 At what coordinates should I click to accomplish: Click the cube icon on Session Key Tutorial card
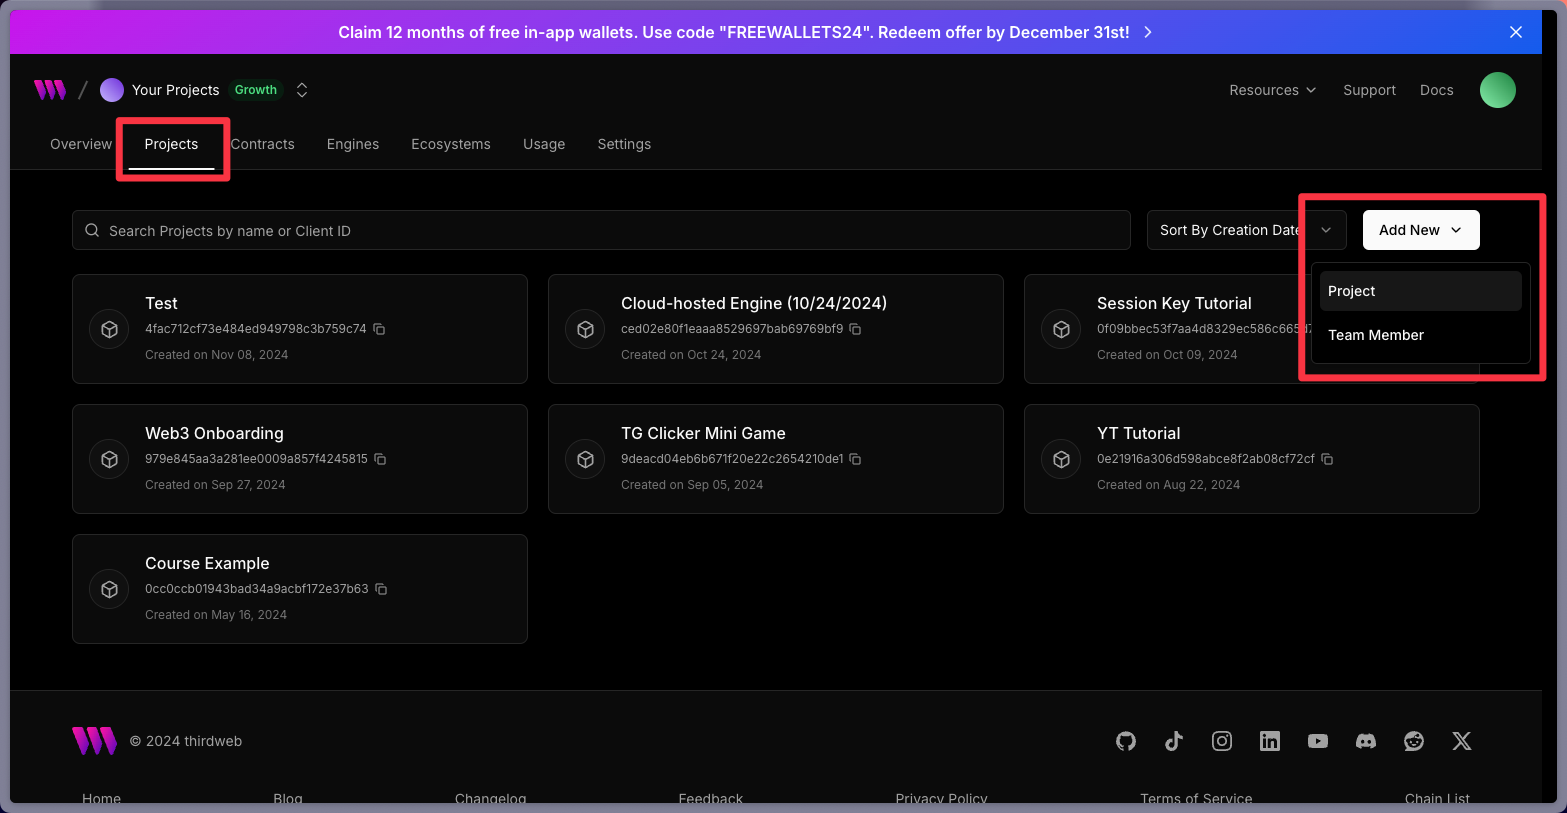(1062, 329)
